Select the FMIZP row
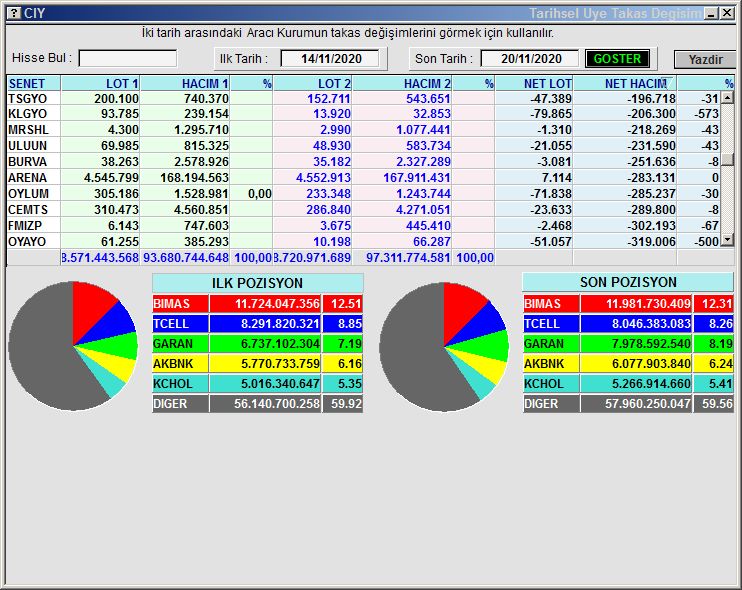Screen dimensions: 742x590 (x=363, y=225)
